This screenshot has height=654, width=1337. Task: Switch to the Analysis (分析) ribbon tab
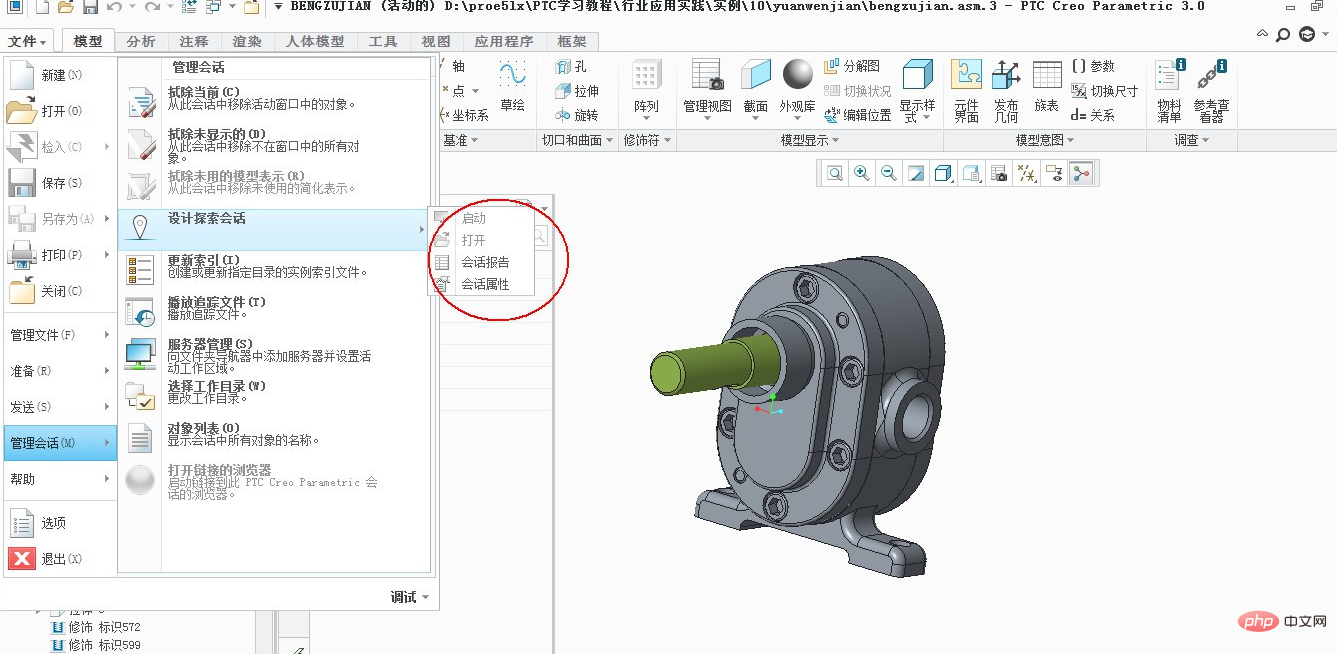[141, 41]
